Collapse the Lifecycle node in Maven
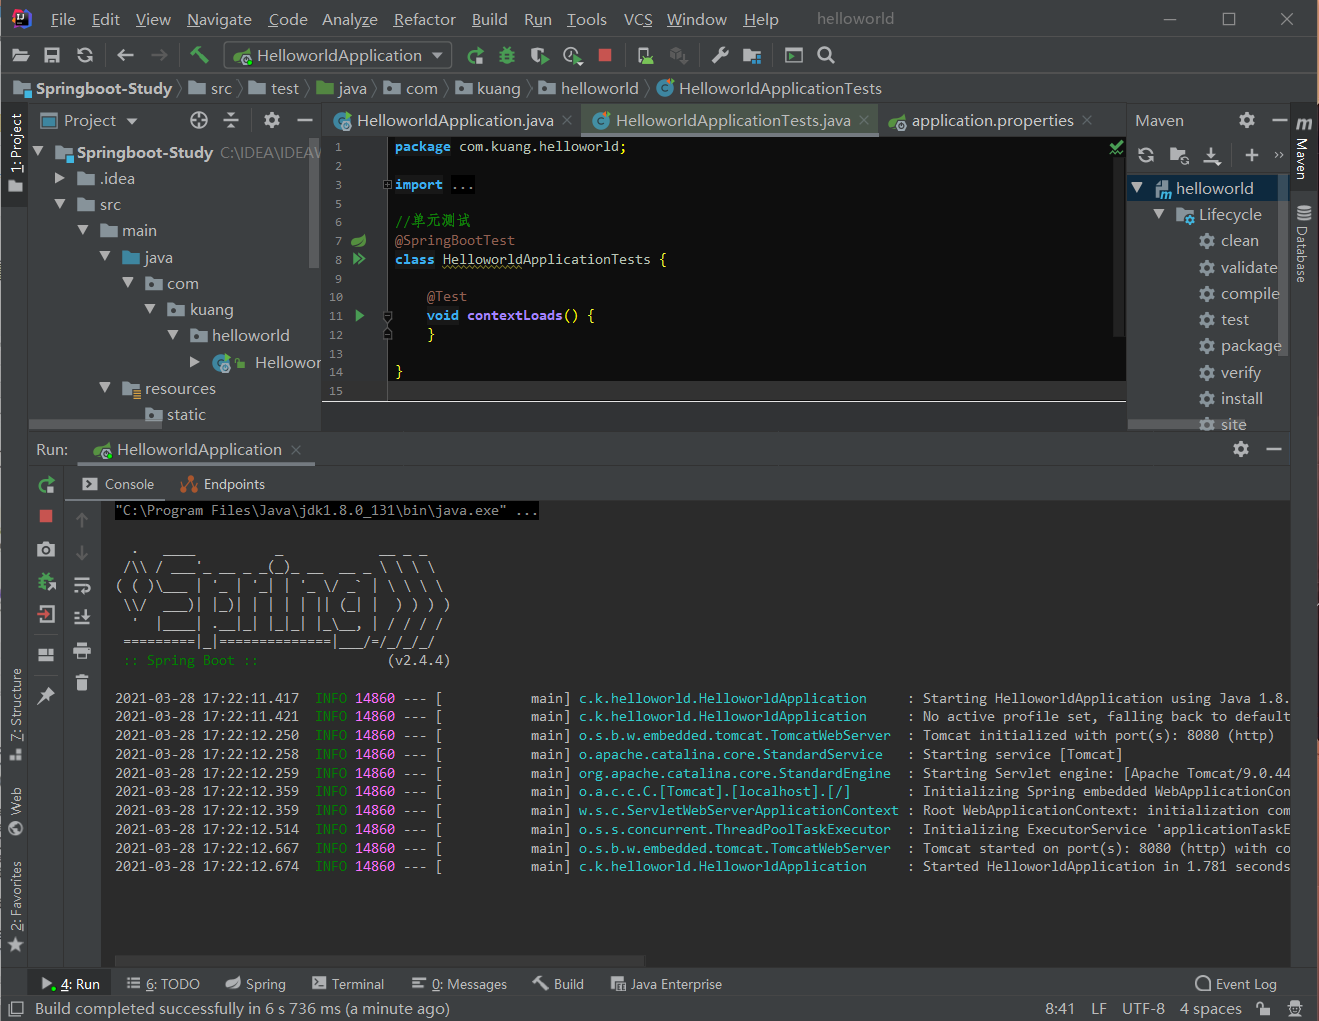This screenshot has height=1021, width=1319. click(1159, 214)
